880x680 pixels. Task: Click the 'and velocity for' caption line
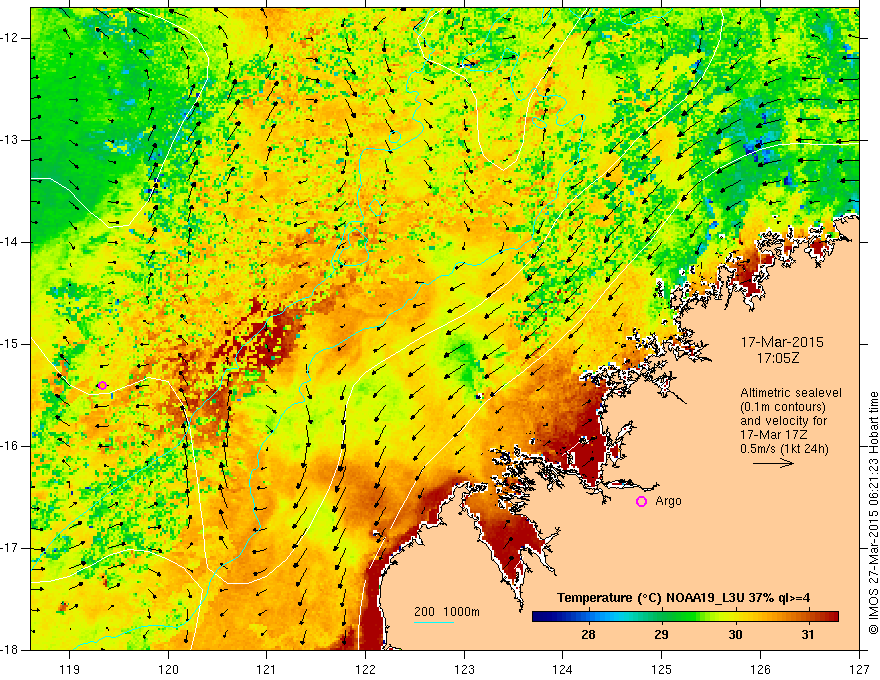click(x=783, y=421)
